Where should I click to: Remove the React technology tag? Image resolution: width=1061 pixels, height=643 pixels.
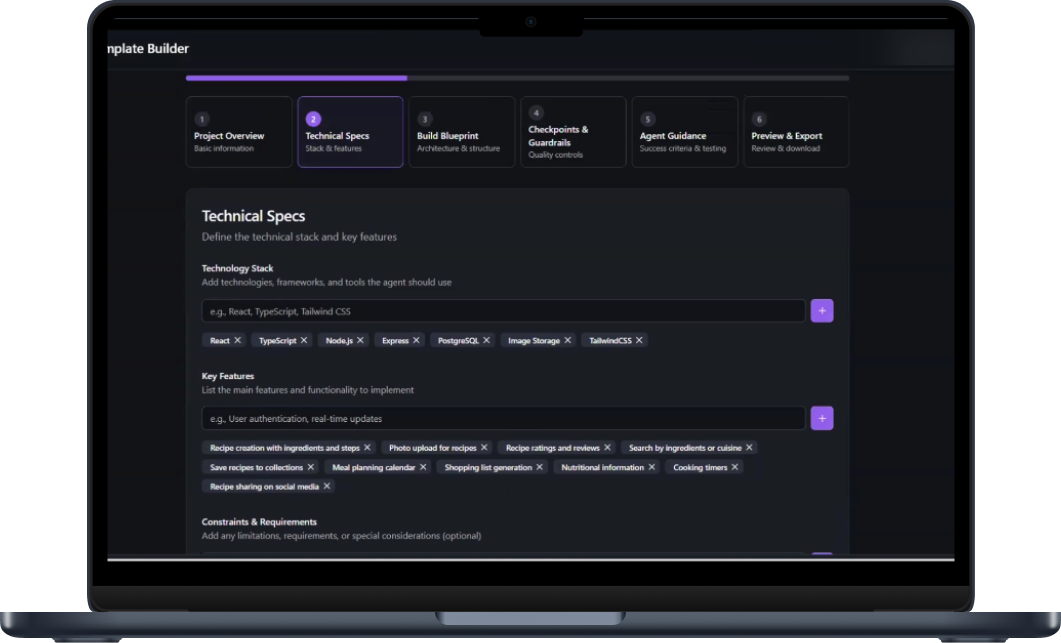coord(237,340)
